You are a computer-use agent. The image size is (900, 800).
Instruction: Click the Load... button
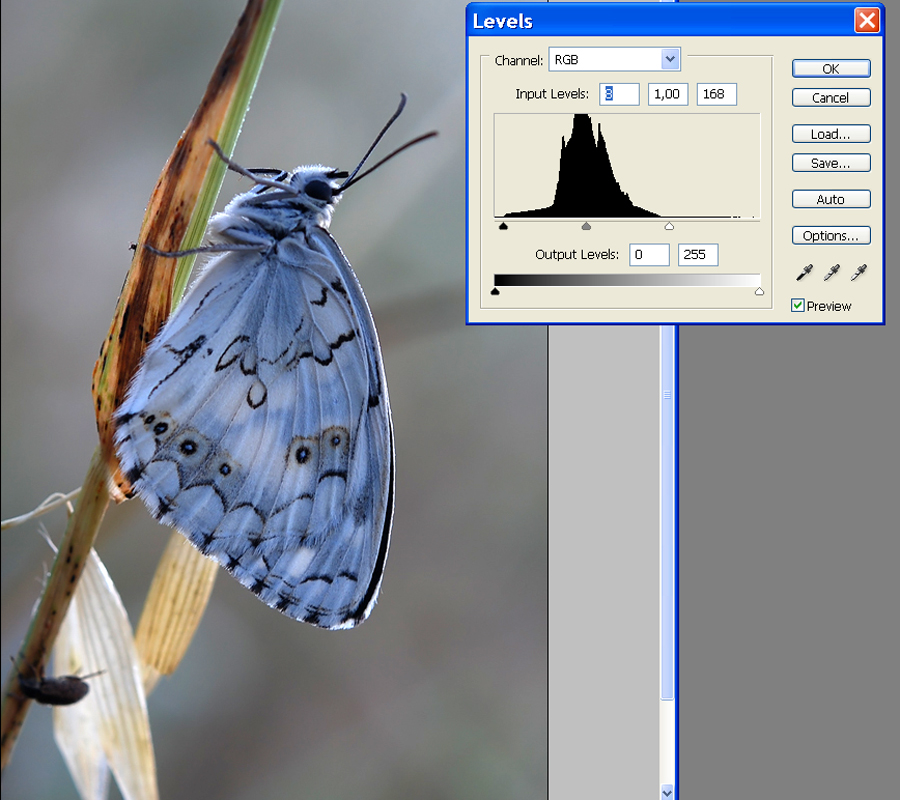click(x=830, y=134)
